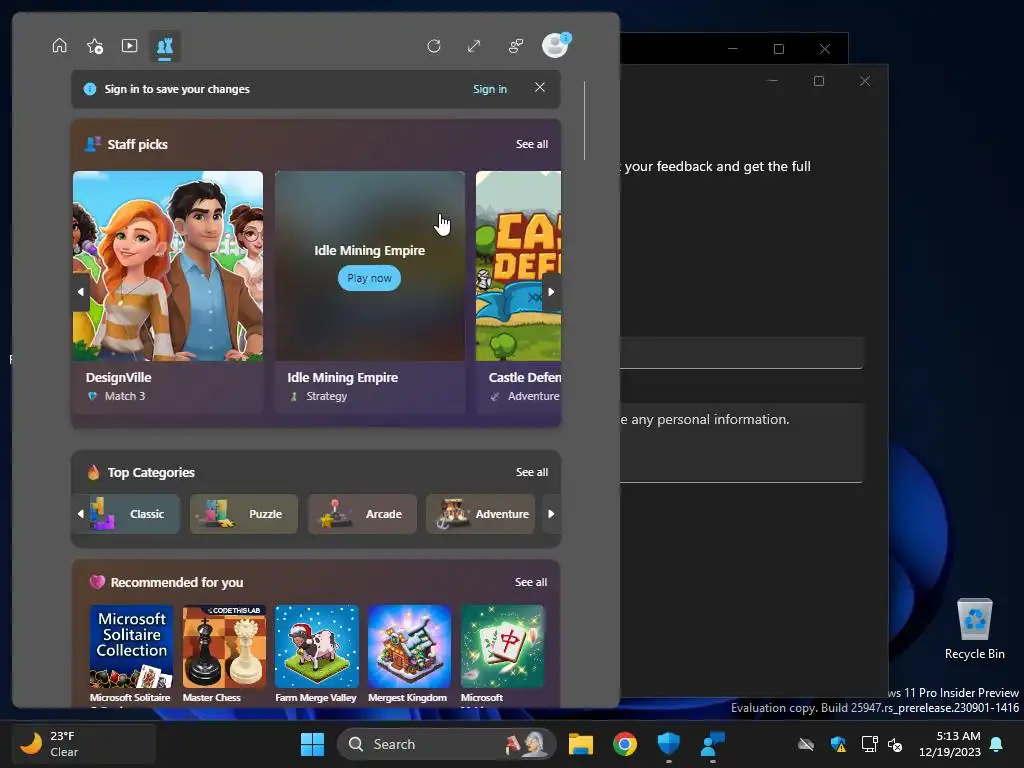Open the profile avatar menu
The image size is (1024, 768).
coord(556,45)
